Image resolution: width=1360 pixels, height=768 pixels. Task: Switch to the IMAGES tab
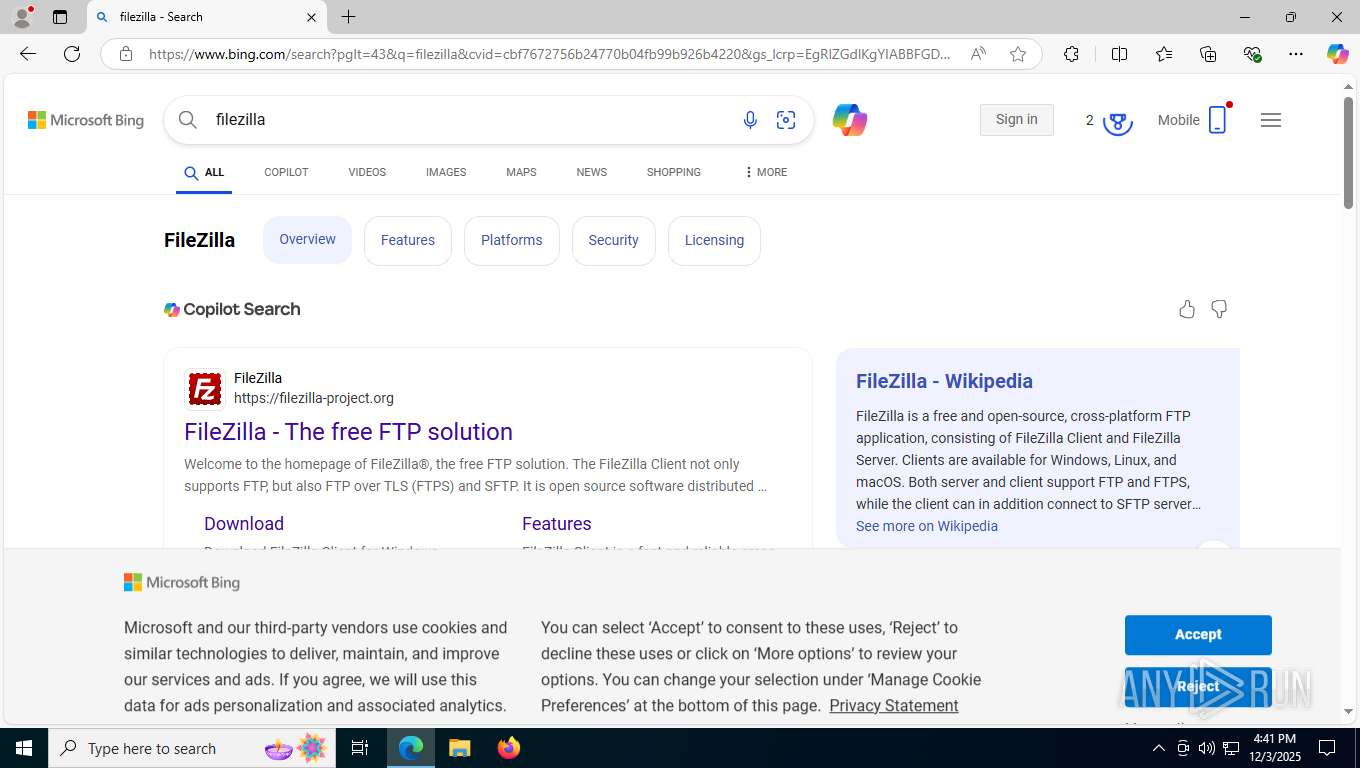(x=446, y=172)
